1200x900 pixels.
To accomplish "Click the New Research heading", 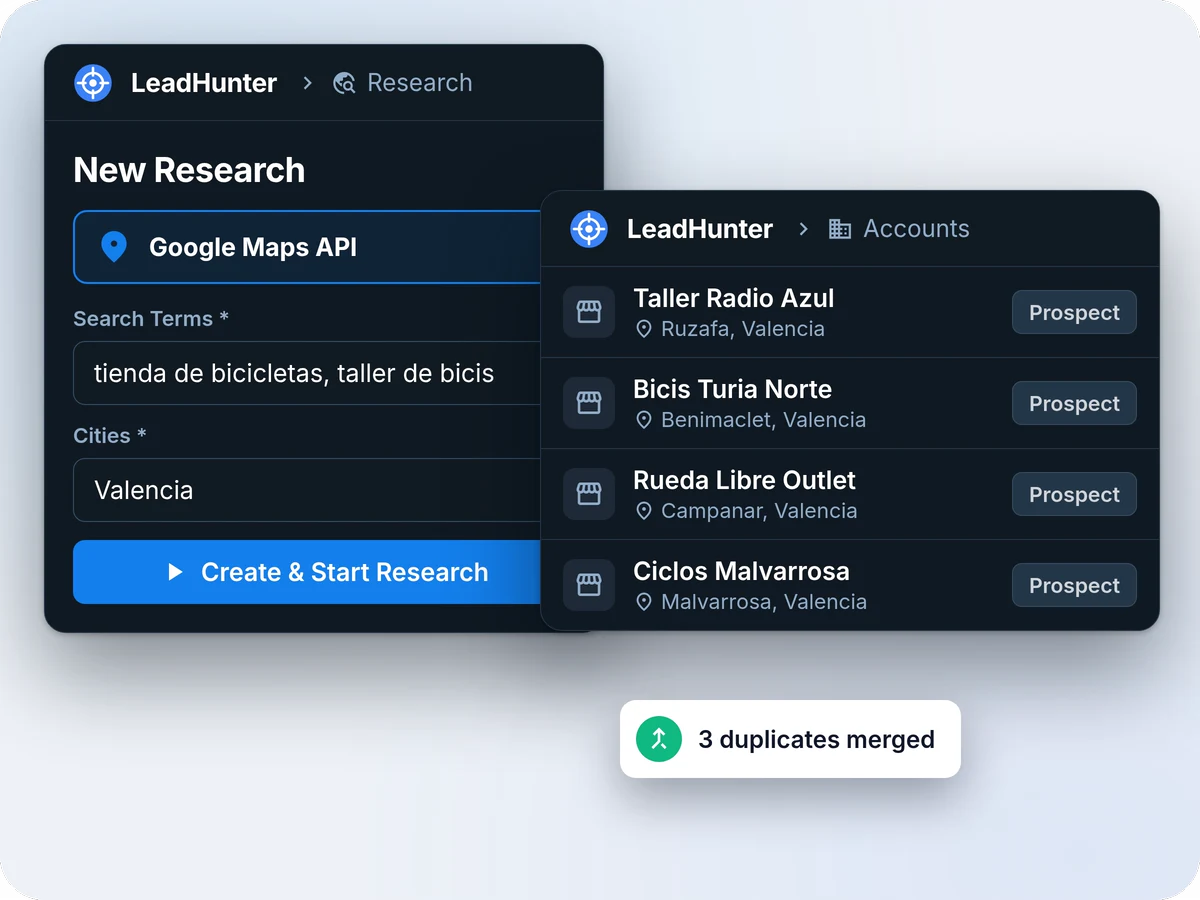I will tap(189, 170).
